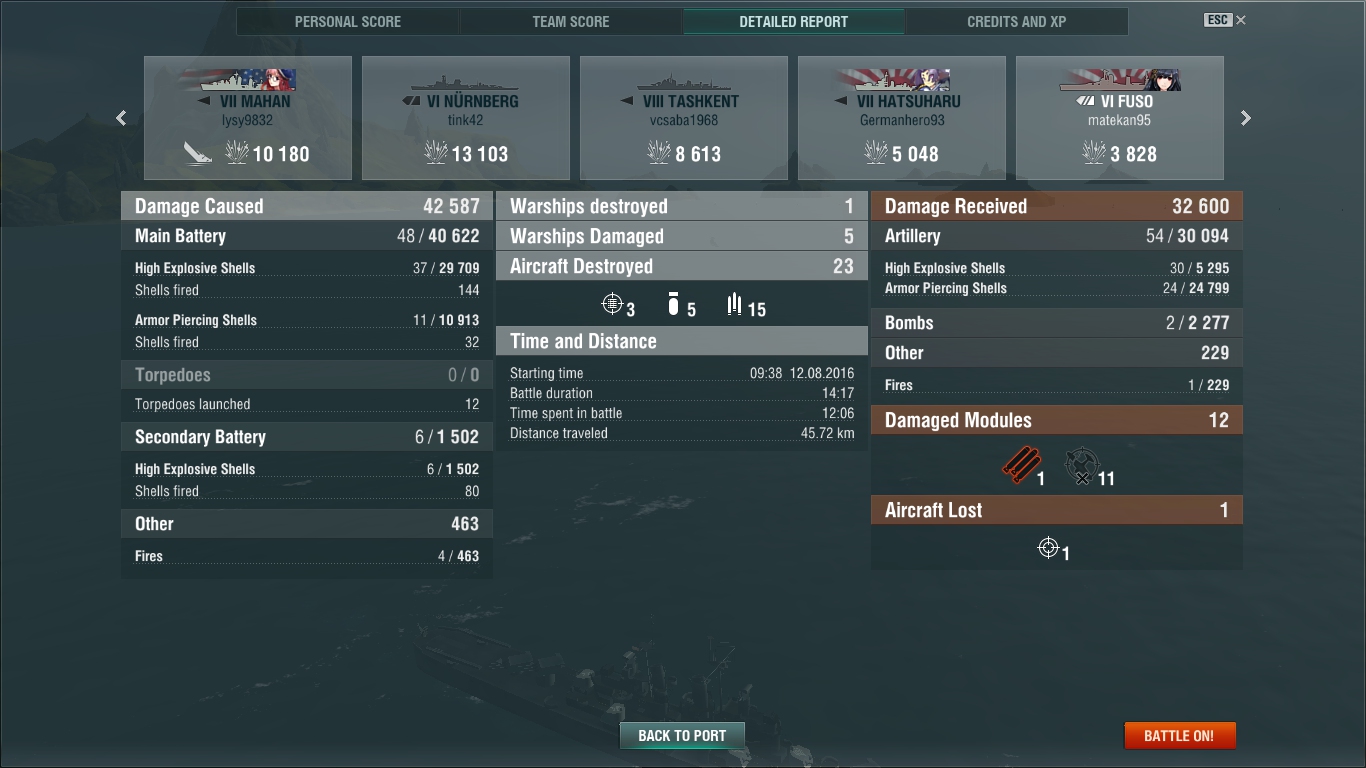Select the VI Nürnberg ship card
The image size is (1366, 768).
pos(466,118)
